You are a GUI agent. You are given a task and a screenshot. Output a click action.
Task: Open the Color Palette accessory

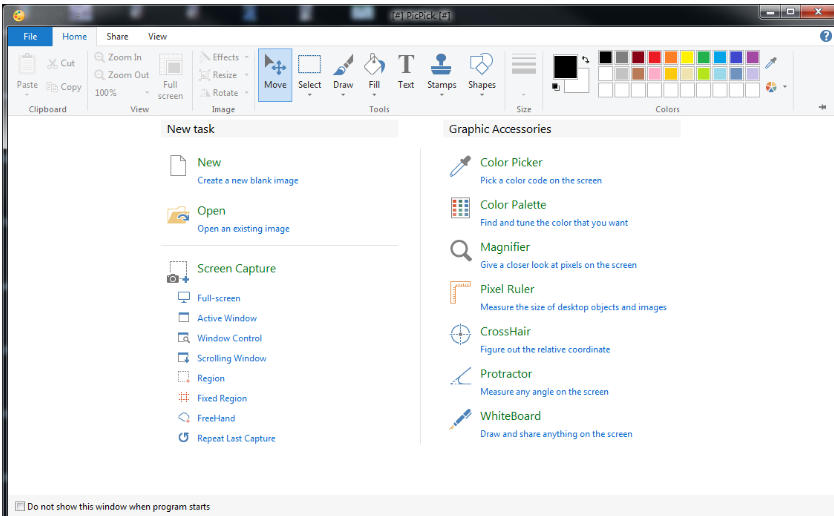[513, 205]
